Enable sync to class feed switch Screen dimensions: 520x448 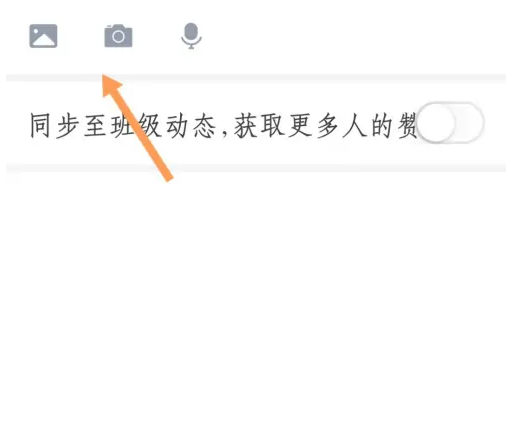tap(450, 123)
